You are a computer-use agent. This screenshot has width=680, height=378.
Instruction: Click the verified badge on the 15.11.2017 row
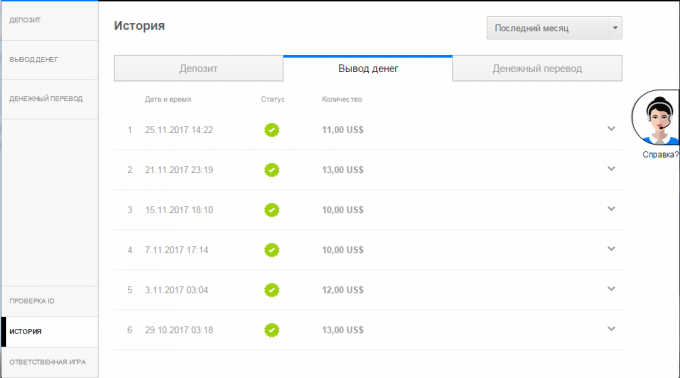pyautogui.click(x=272, y=210)
